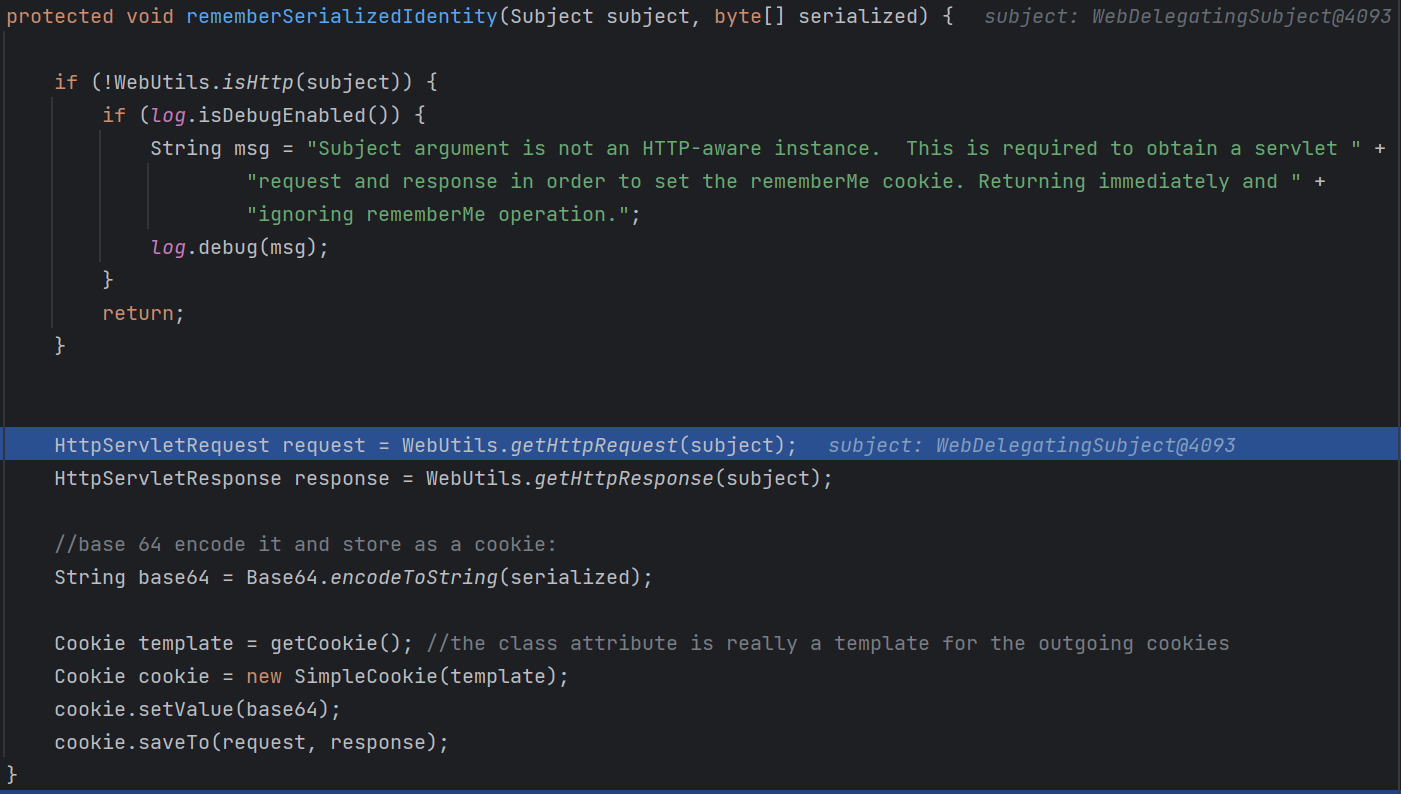The width and height of the screenshot is (1401, 794).
Task: Click the isHttp method call
Action: [259, 82]
